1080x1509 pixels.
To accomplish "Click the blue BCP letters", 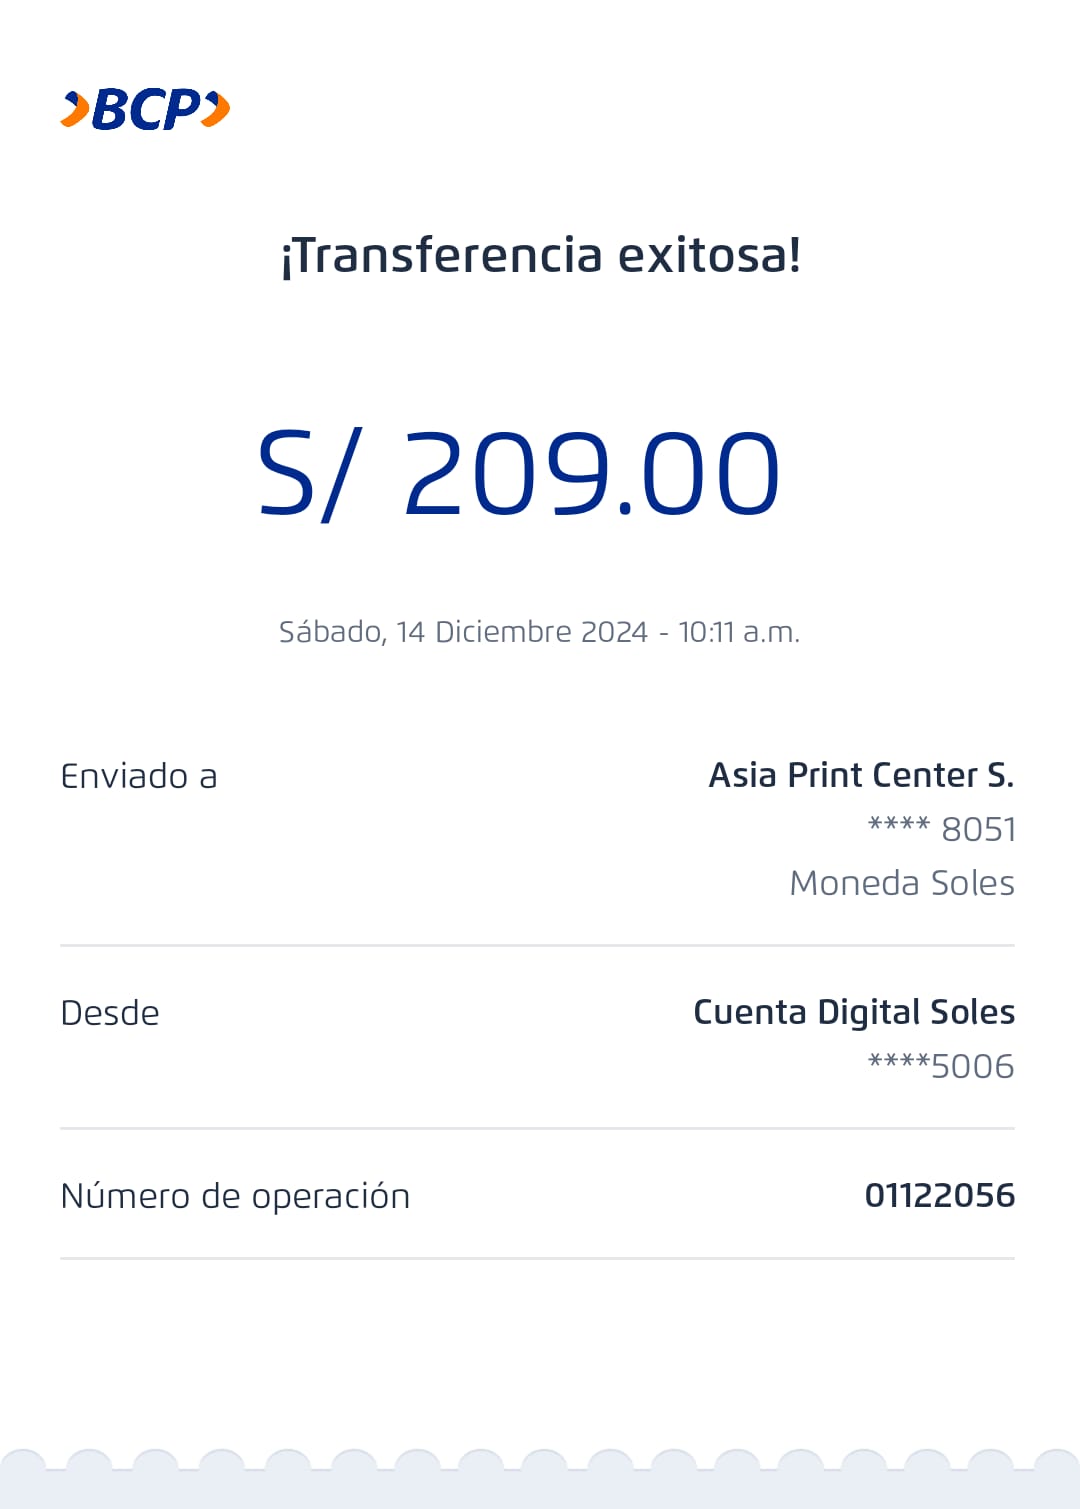I will coord(146,109).
